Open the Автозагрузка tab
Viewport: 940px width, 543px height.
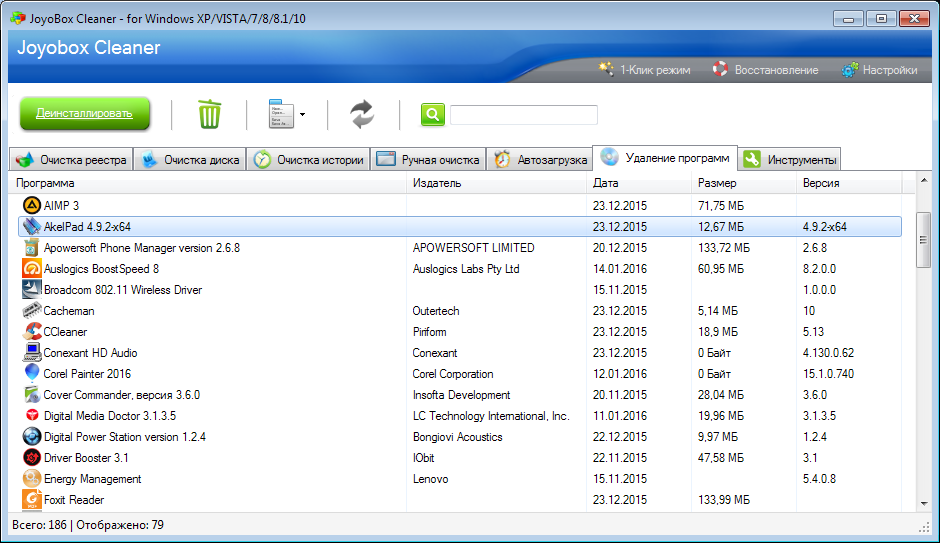coord(540,160)
